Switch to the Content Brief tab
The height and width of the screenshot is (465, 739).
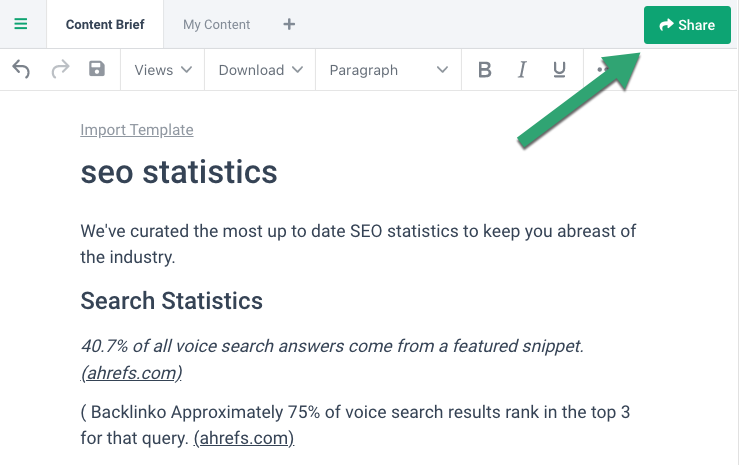coord(105,24)
